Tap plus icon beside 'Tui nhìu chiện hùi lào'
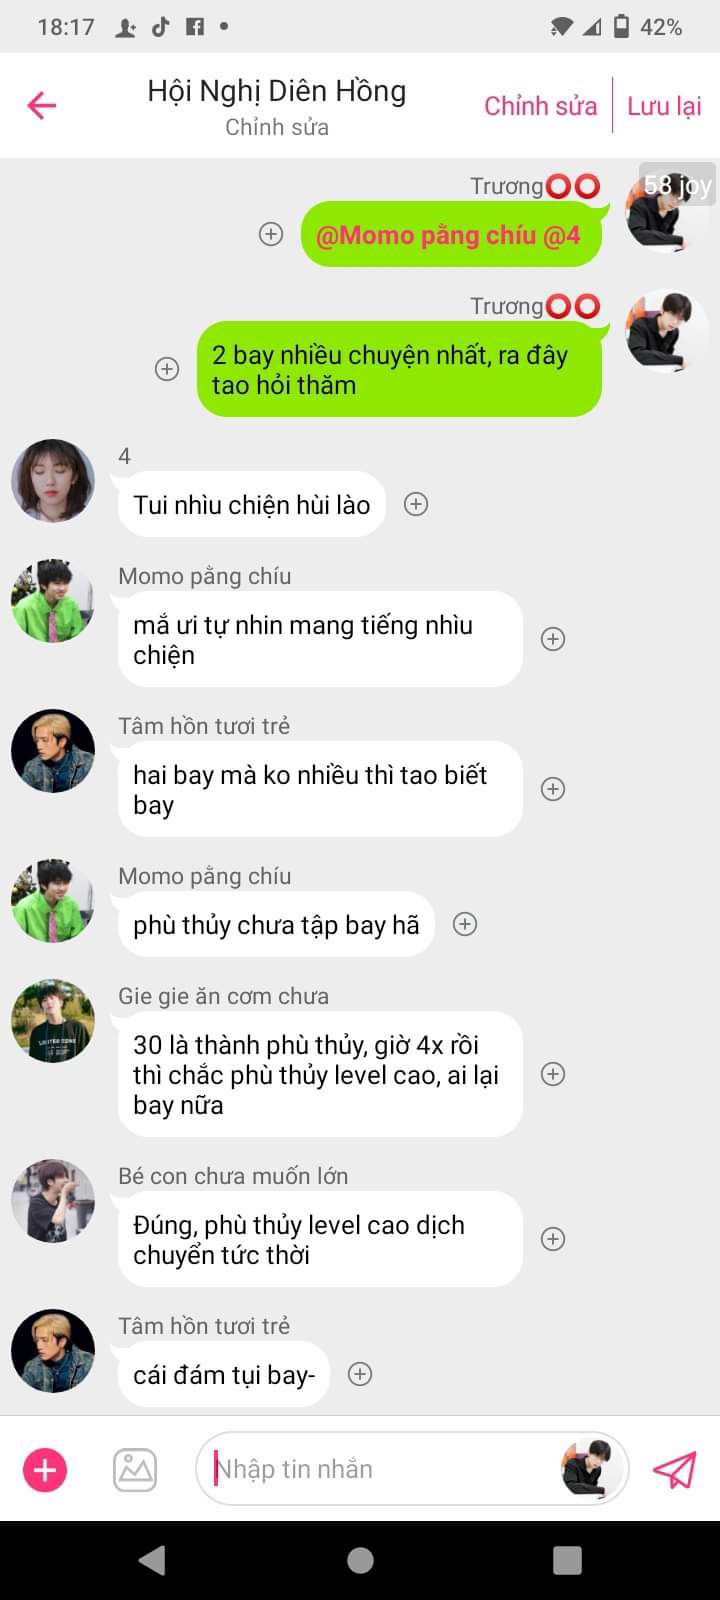Screen dimensions: 720x1600 coord(416,504)
